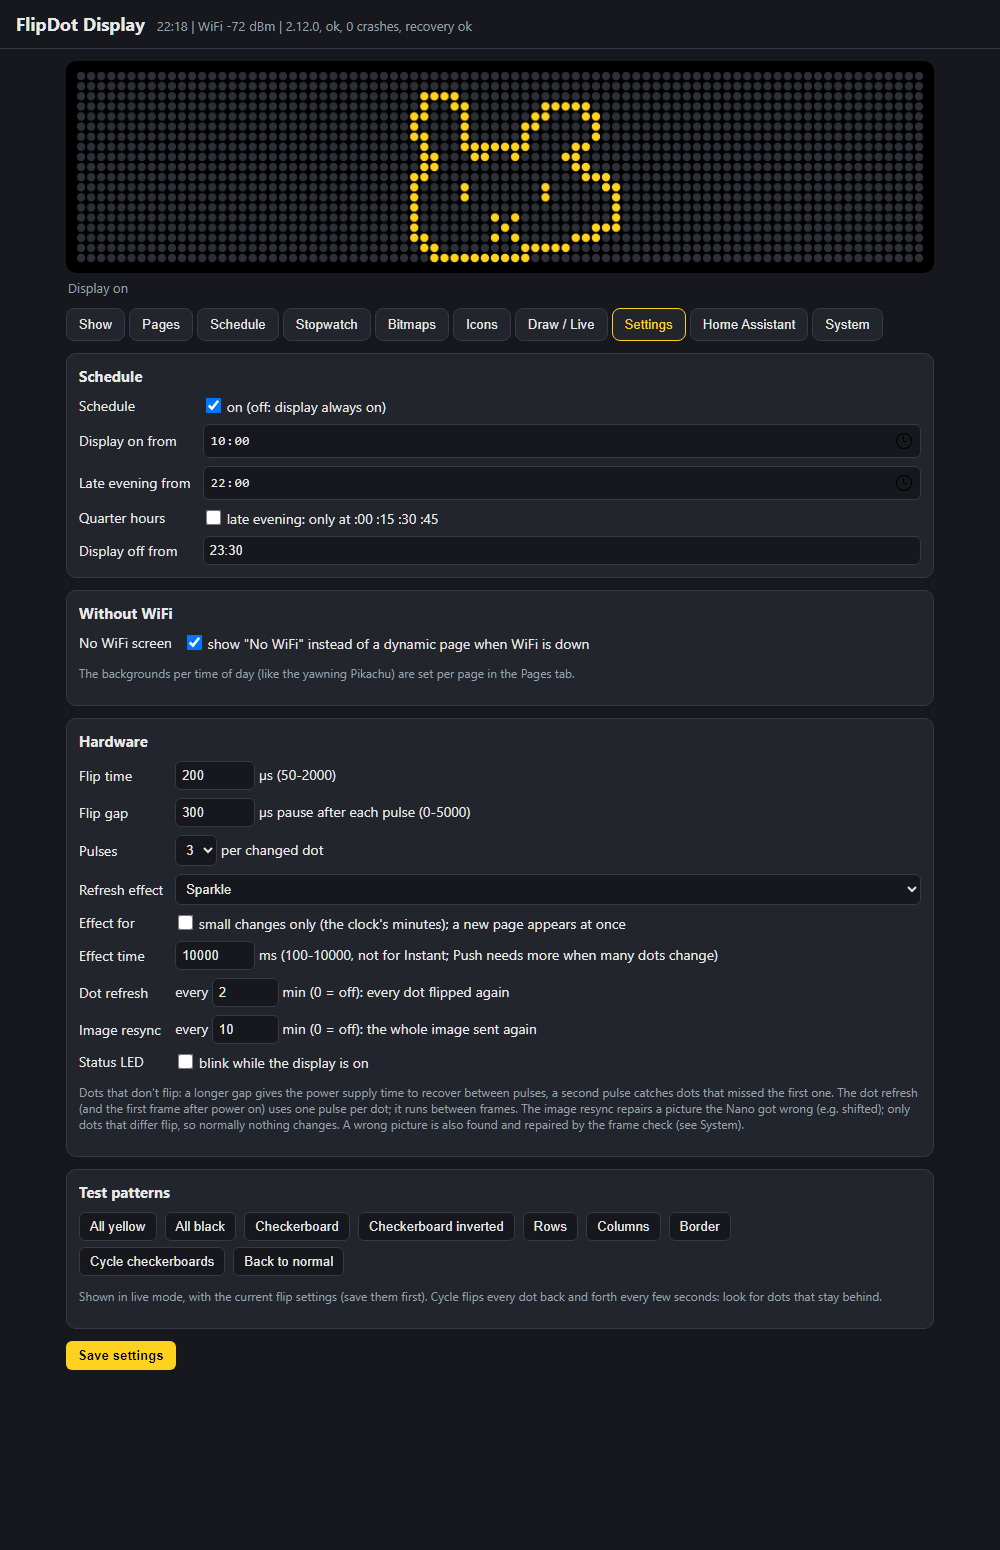
Task: Enable Quarter hours late evening checkbox
Action: click(x=213, y=518)
